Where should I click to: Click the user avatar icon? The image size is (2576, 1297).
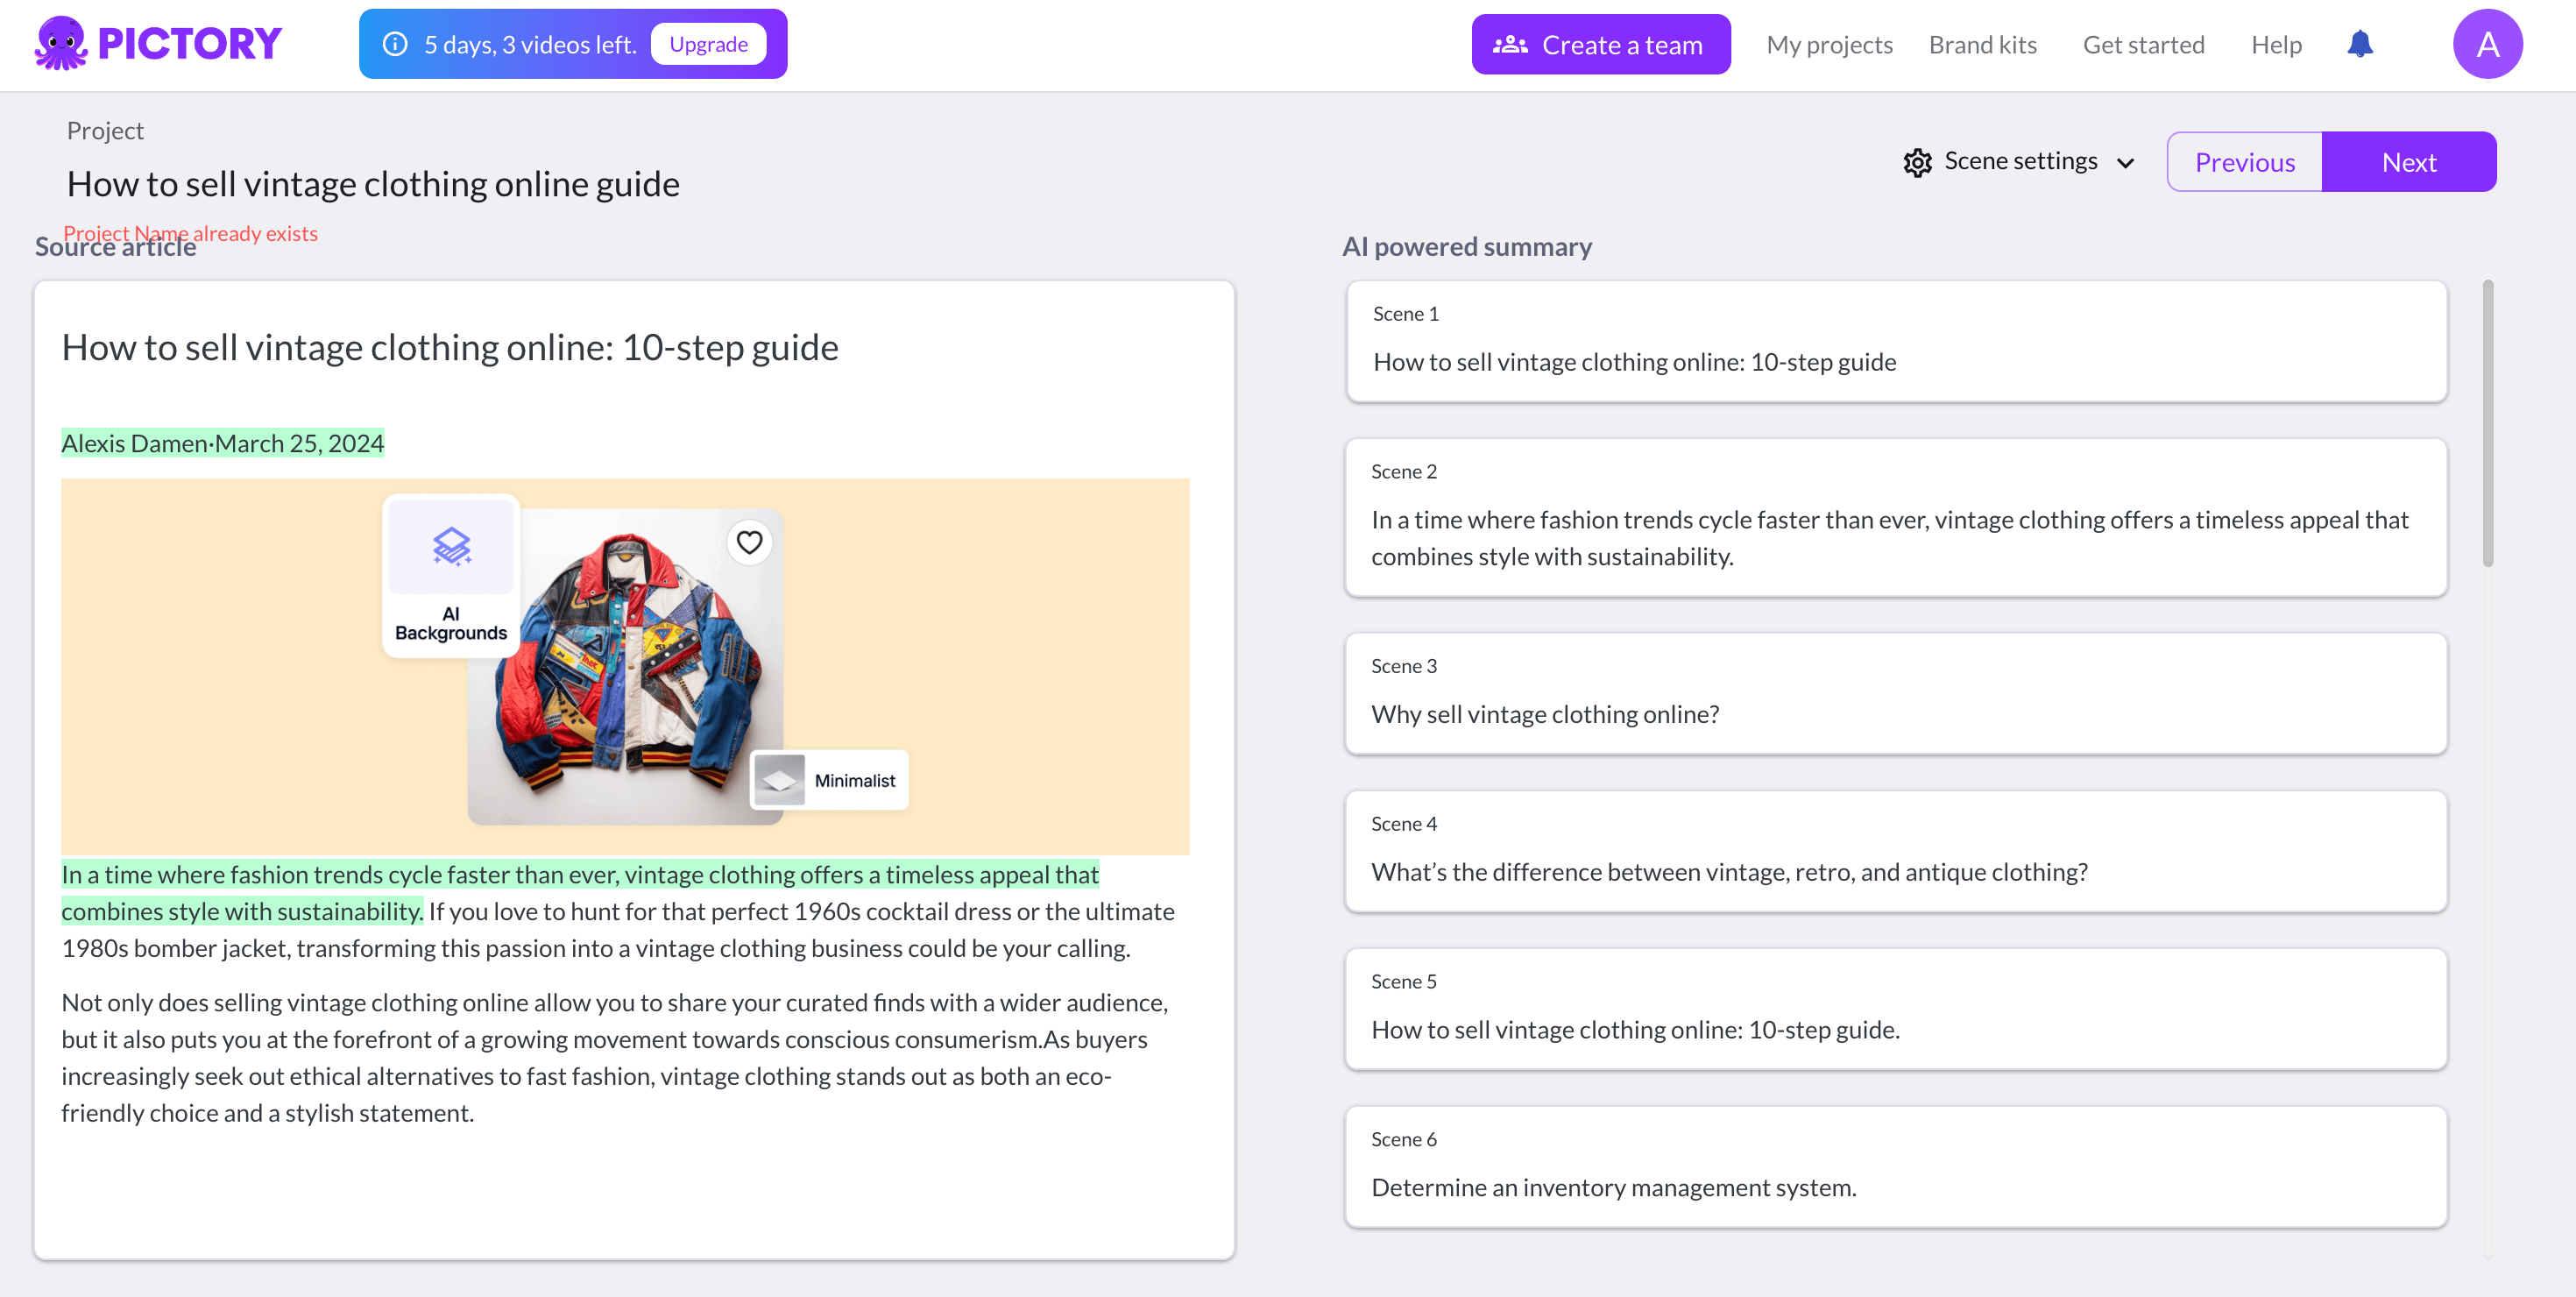(x=2490, y=45)
